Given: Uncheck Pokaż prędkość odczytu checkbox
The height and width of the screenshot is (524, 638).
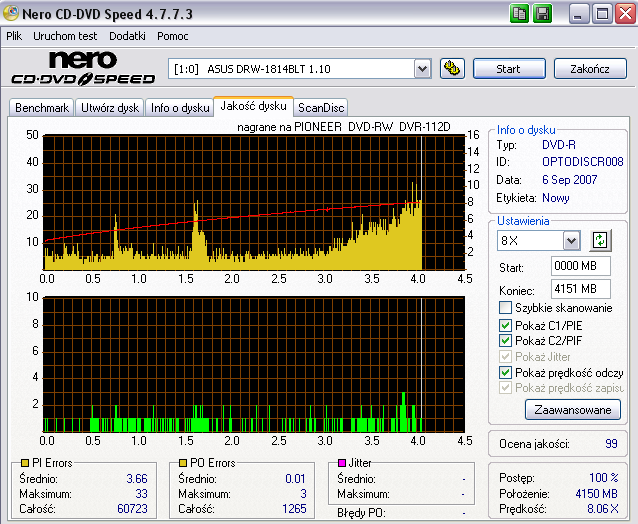Looking at the screenshot, I should pos(505,372).
